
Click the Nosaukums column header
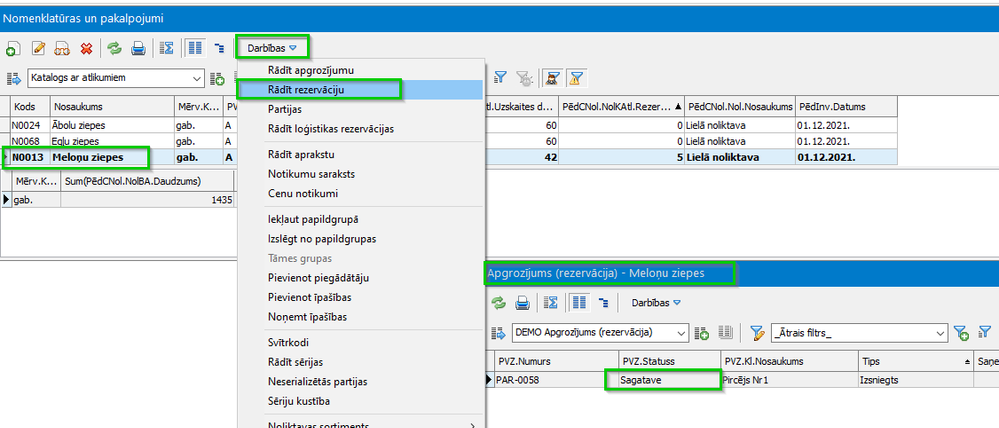(112, 106)
